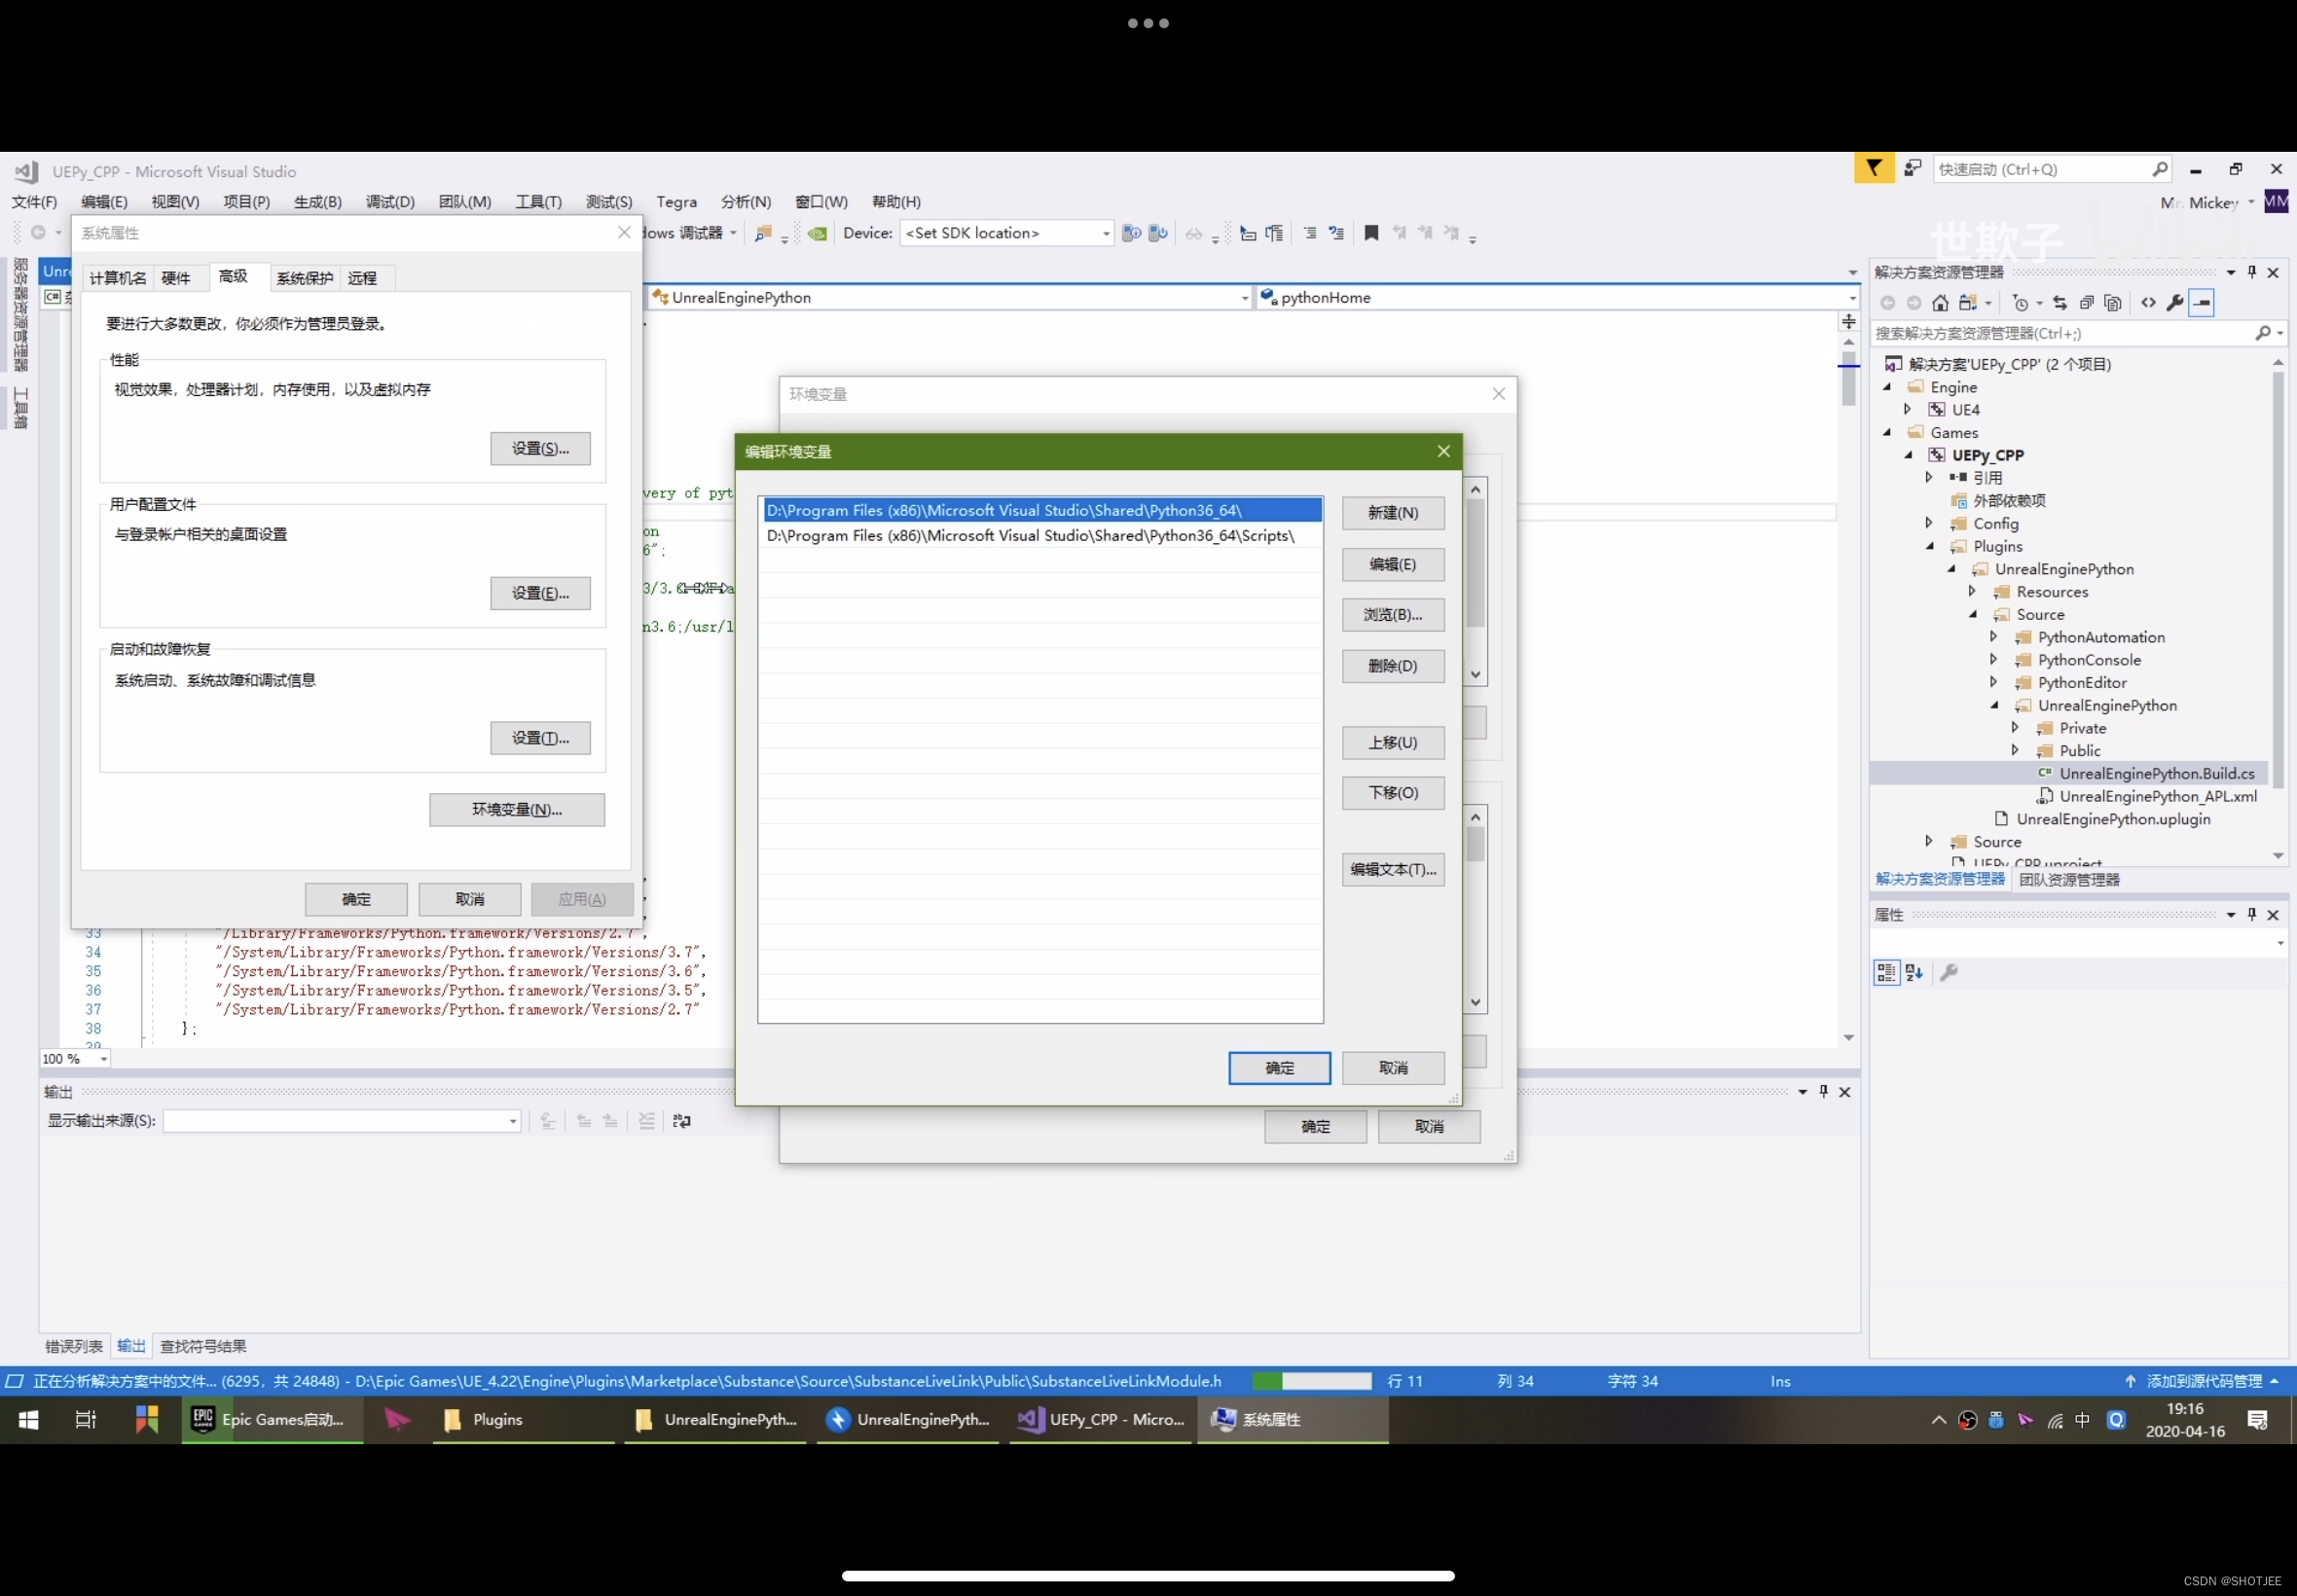
Task: Select the Python36_64 path entry
Action: click(1039, 509)
